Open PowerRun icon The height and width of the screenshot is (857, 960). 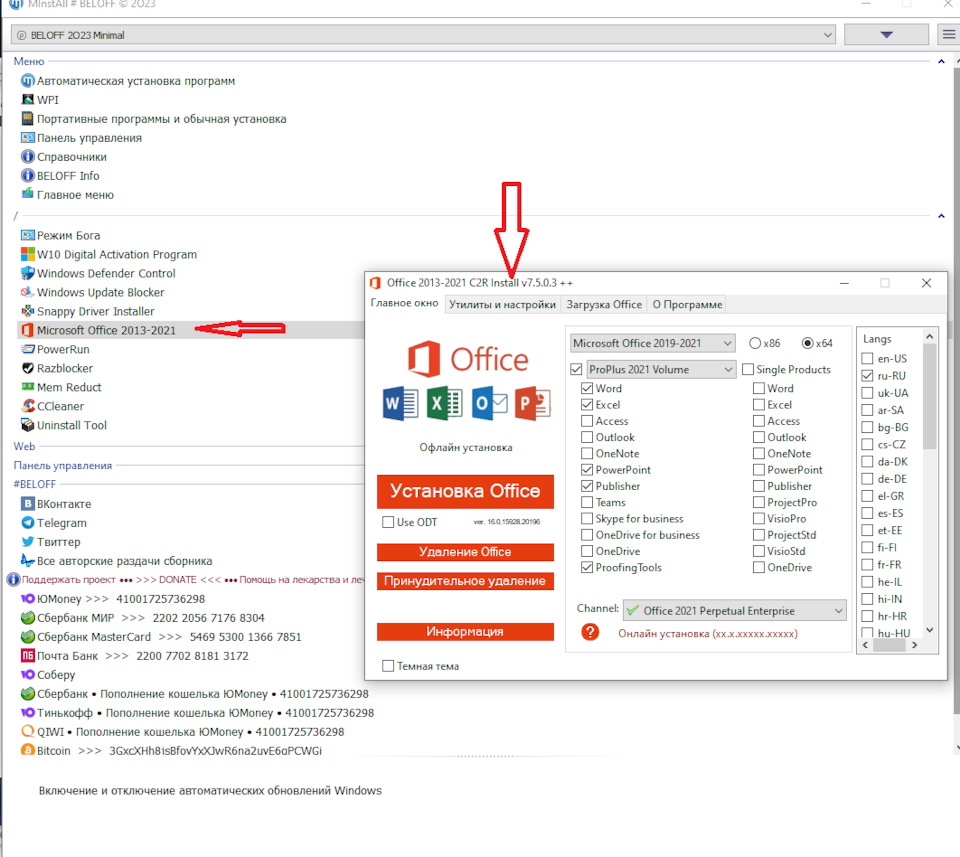[28, 349]
